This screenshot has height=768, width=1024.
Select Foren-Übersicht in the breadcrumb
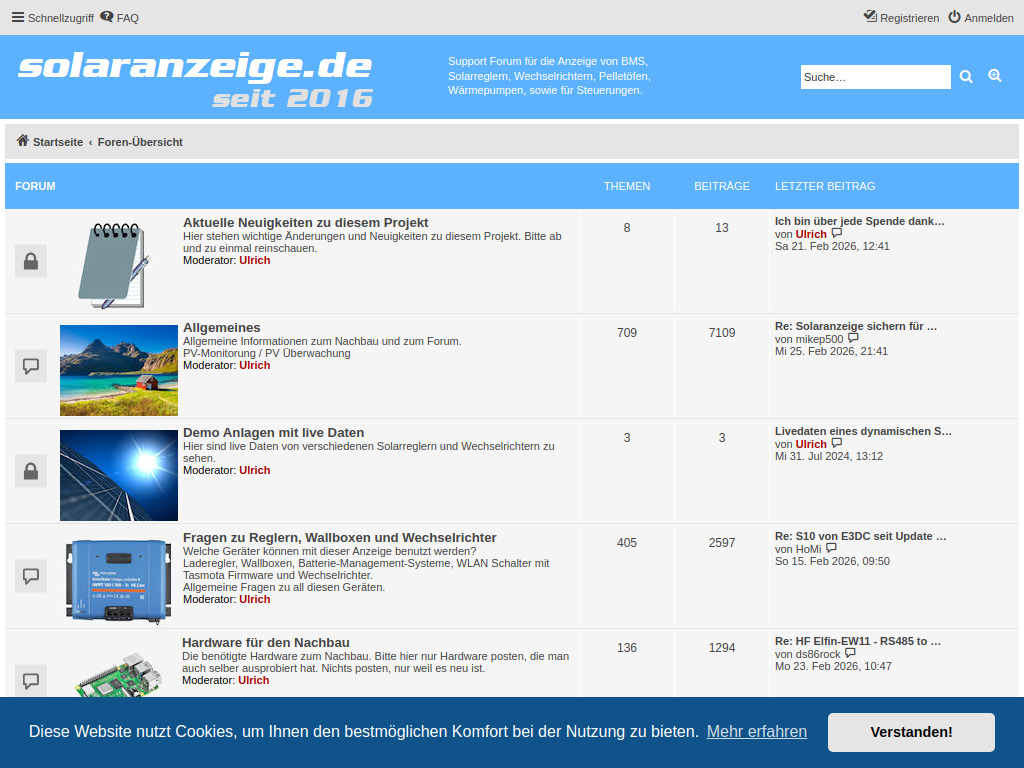click(140, 142)
